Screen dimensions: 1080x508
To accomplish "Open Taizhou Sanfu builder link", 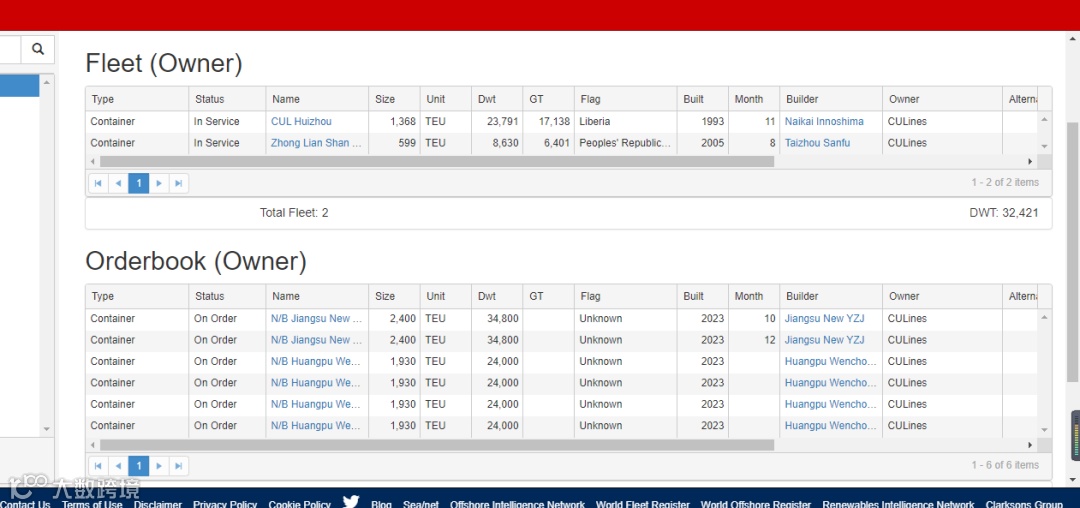I will pos(817,143).
